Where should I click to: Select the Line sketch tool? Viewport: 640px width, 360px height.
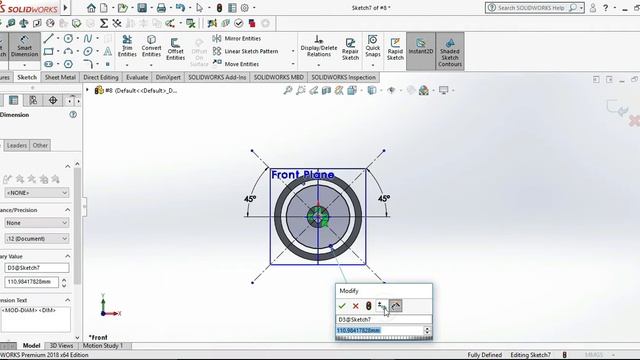point(49,38)
